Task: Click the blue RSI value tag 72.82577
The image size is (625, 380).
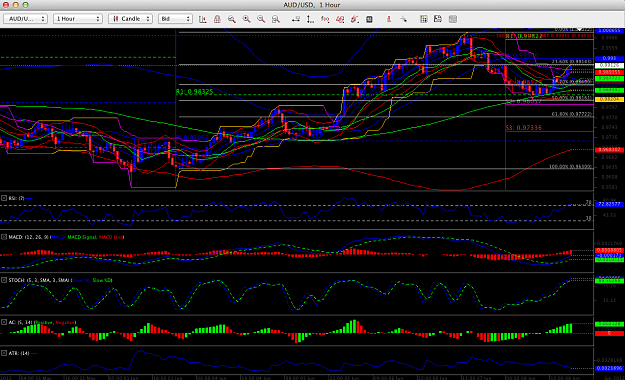Action: pyautogui.click(x=609, y=204)
